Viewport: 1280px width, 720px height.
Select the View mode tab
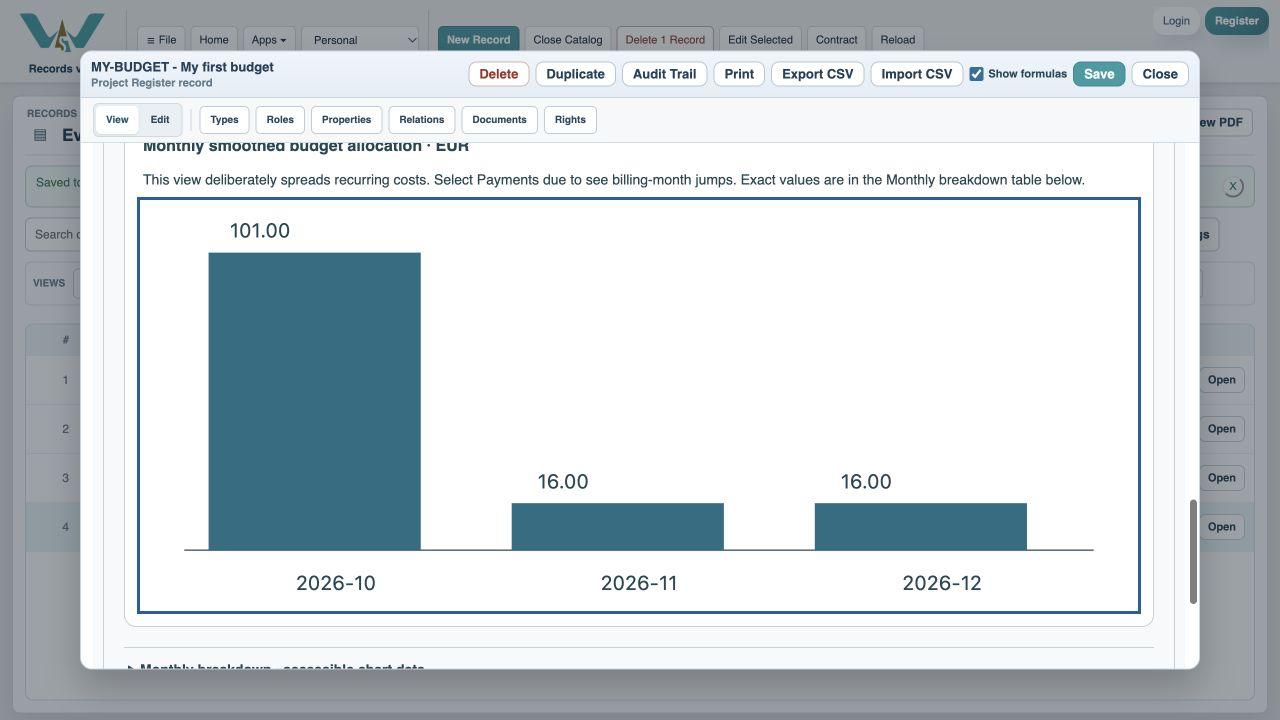click(117, 120)
